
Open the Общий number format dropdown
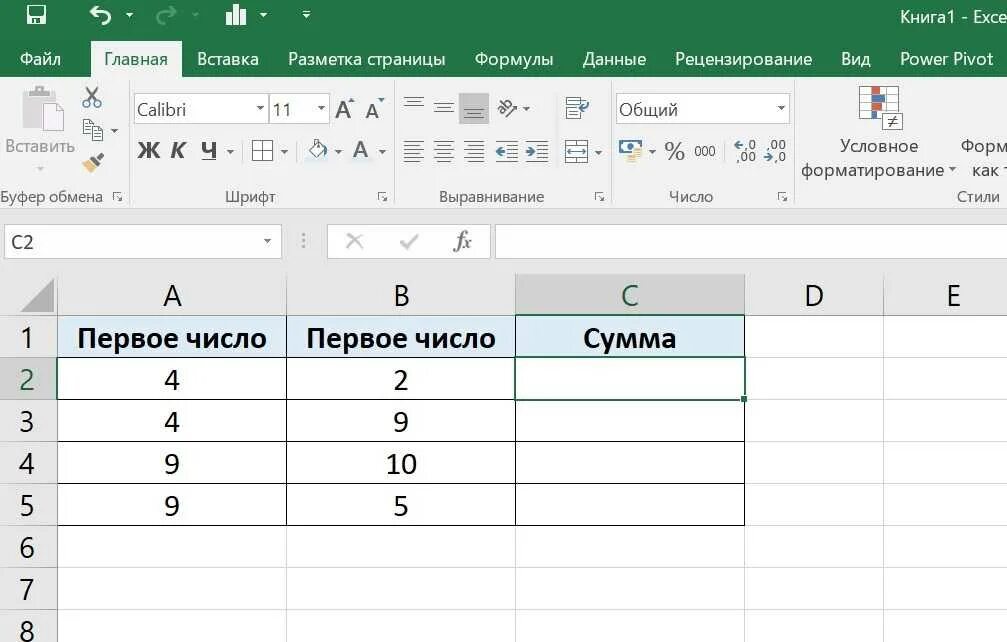781,108
